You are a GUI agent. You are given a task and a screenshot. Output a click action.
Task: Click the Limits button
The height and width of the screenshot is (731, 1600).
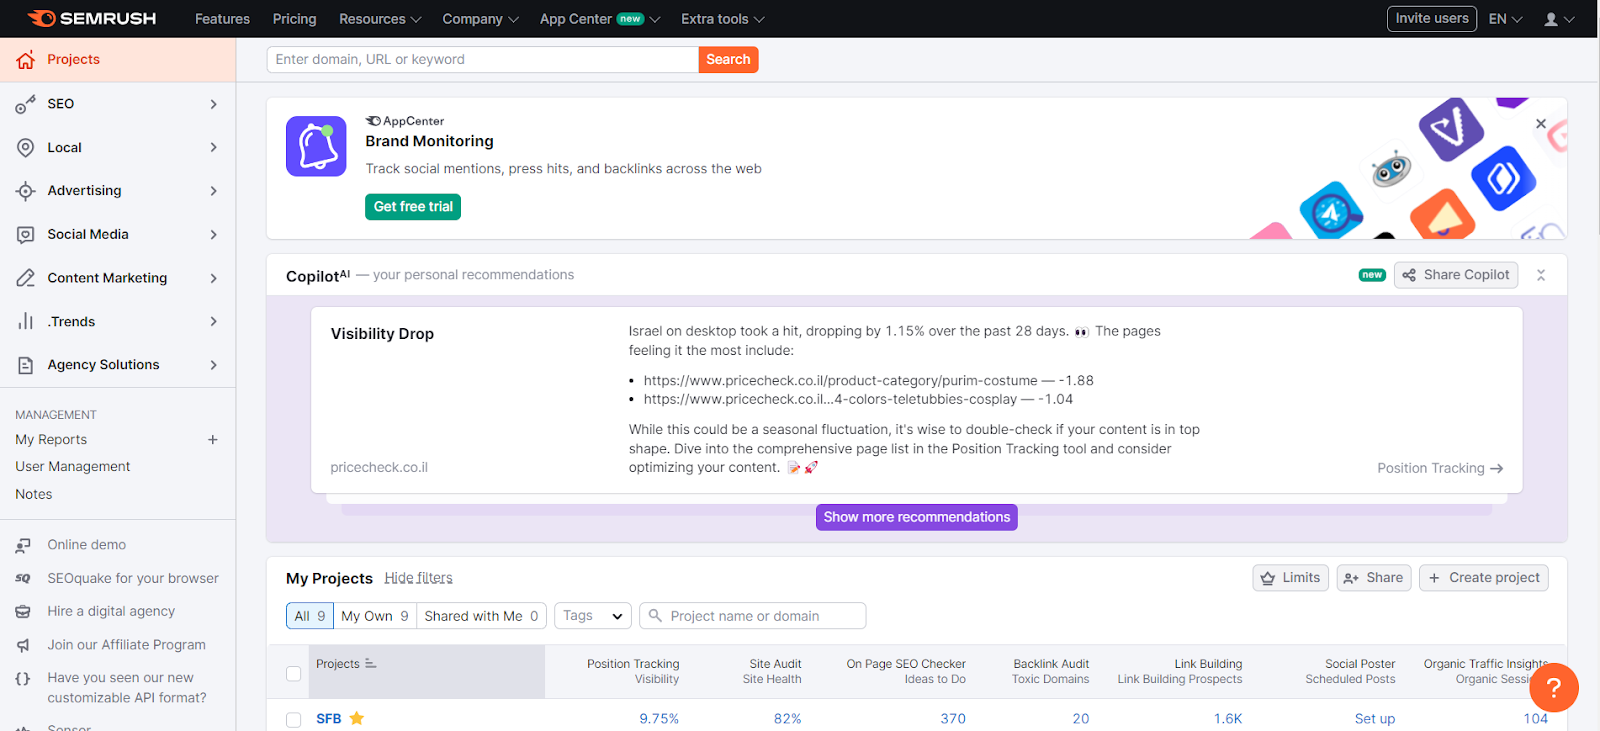1291,578
